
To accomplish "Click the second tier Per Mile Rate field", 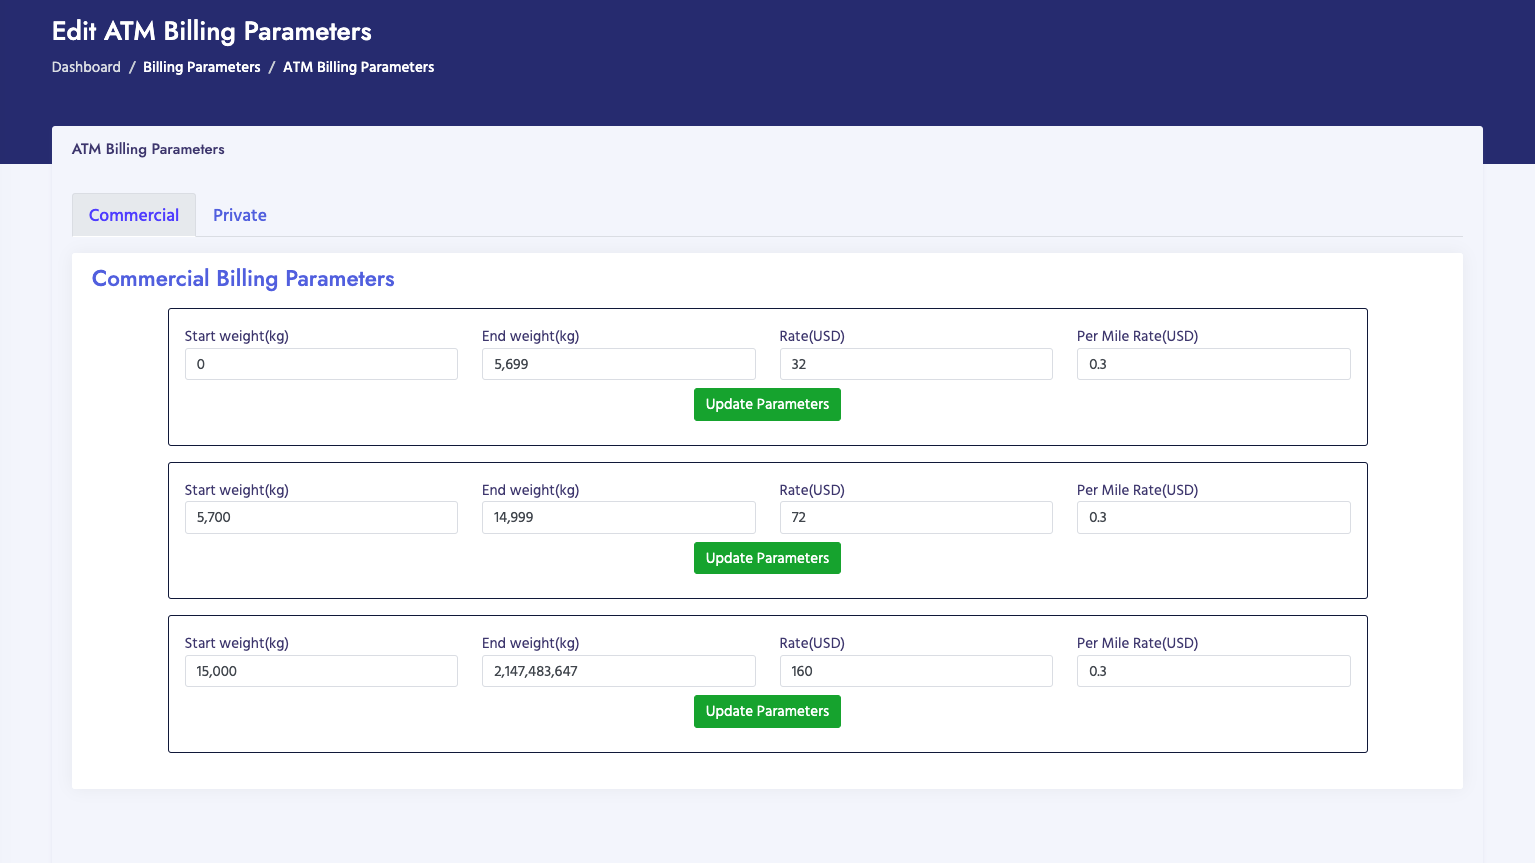I will [1213, 517].
